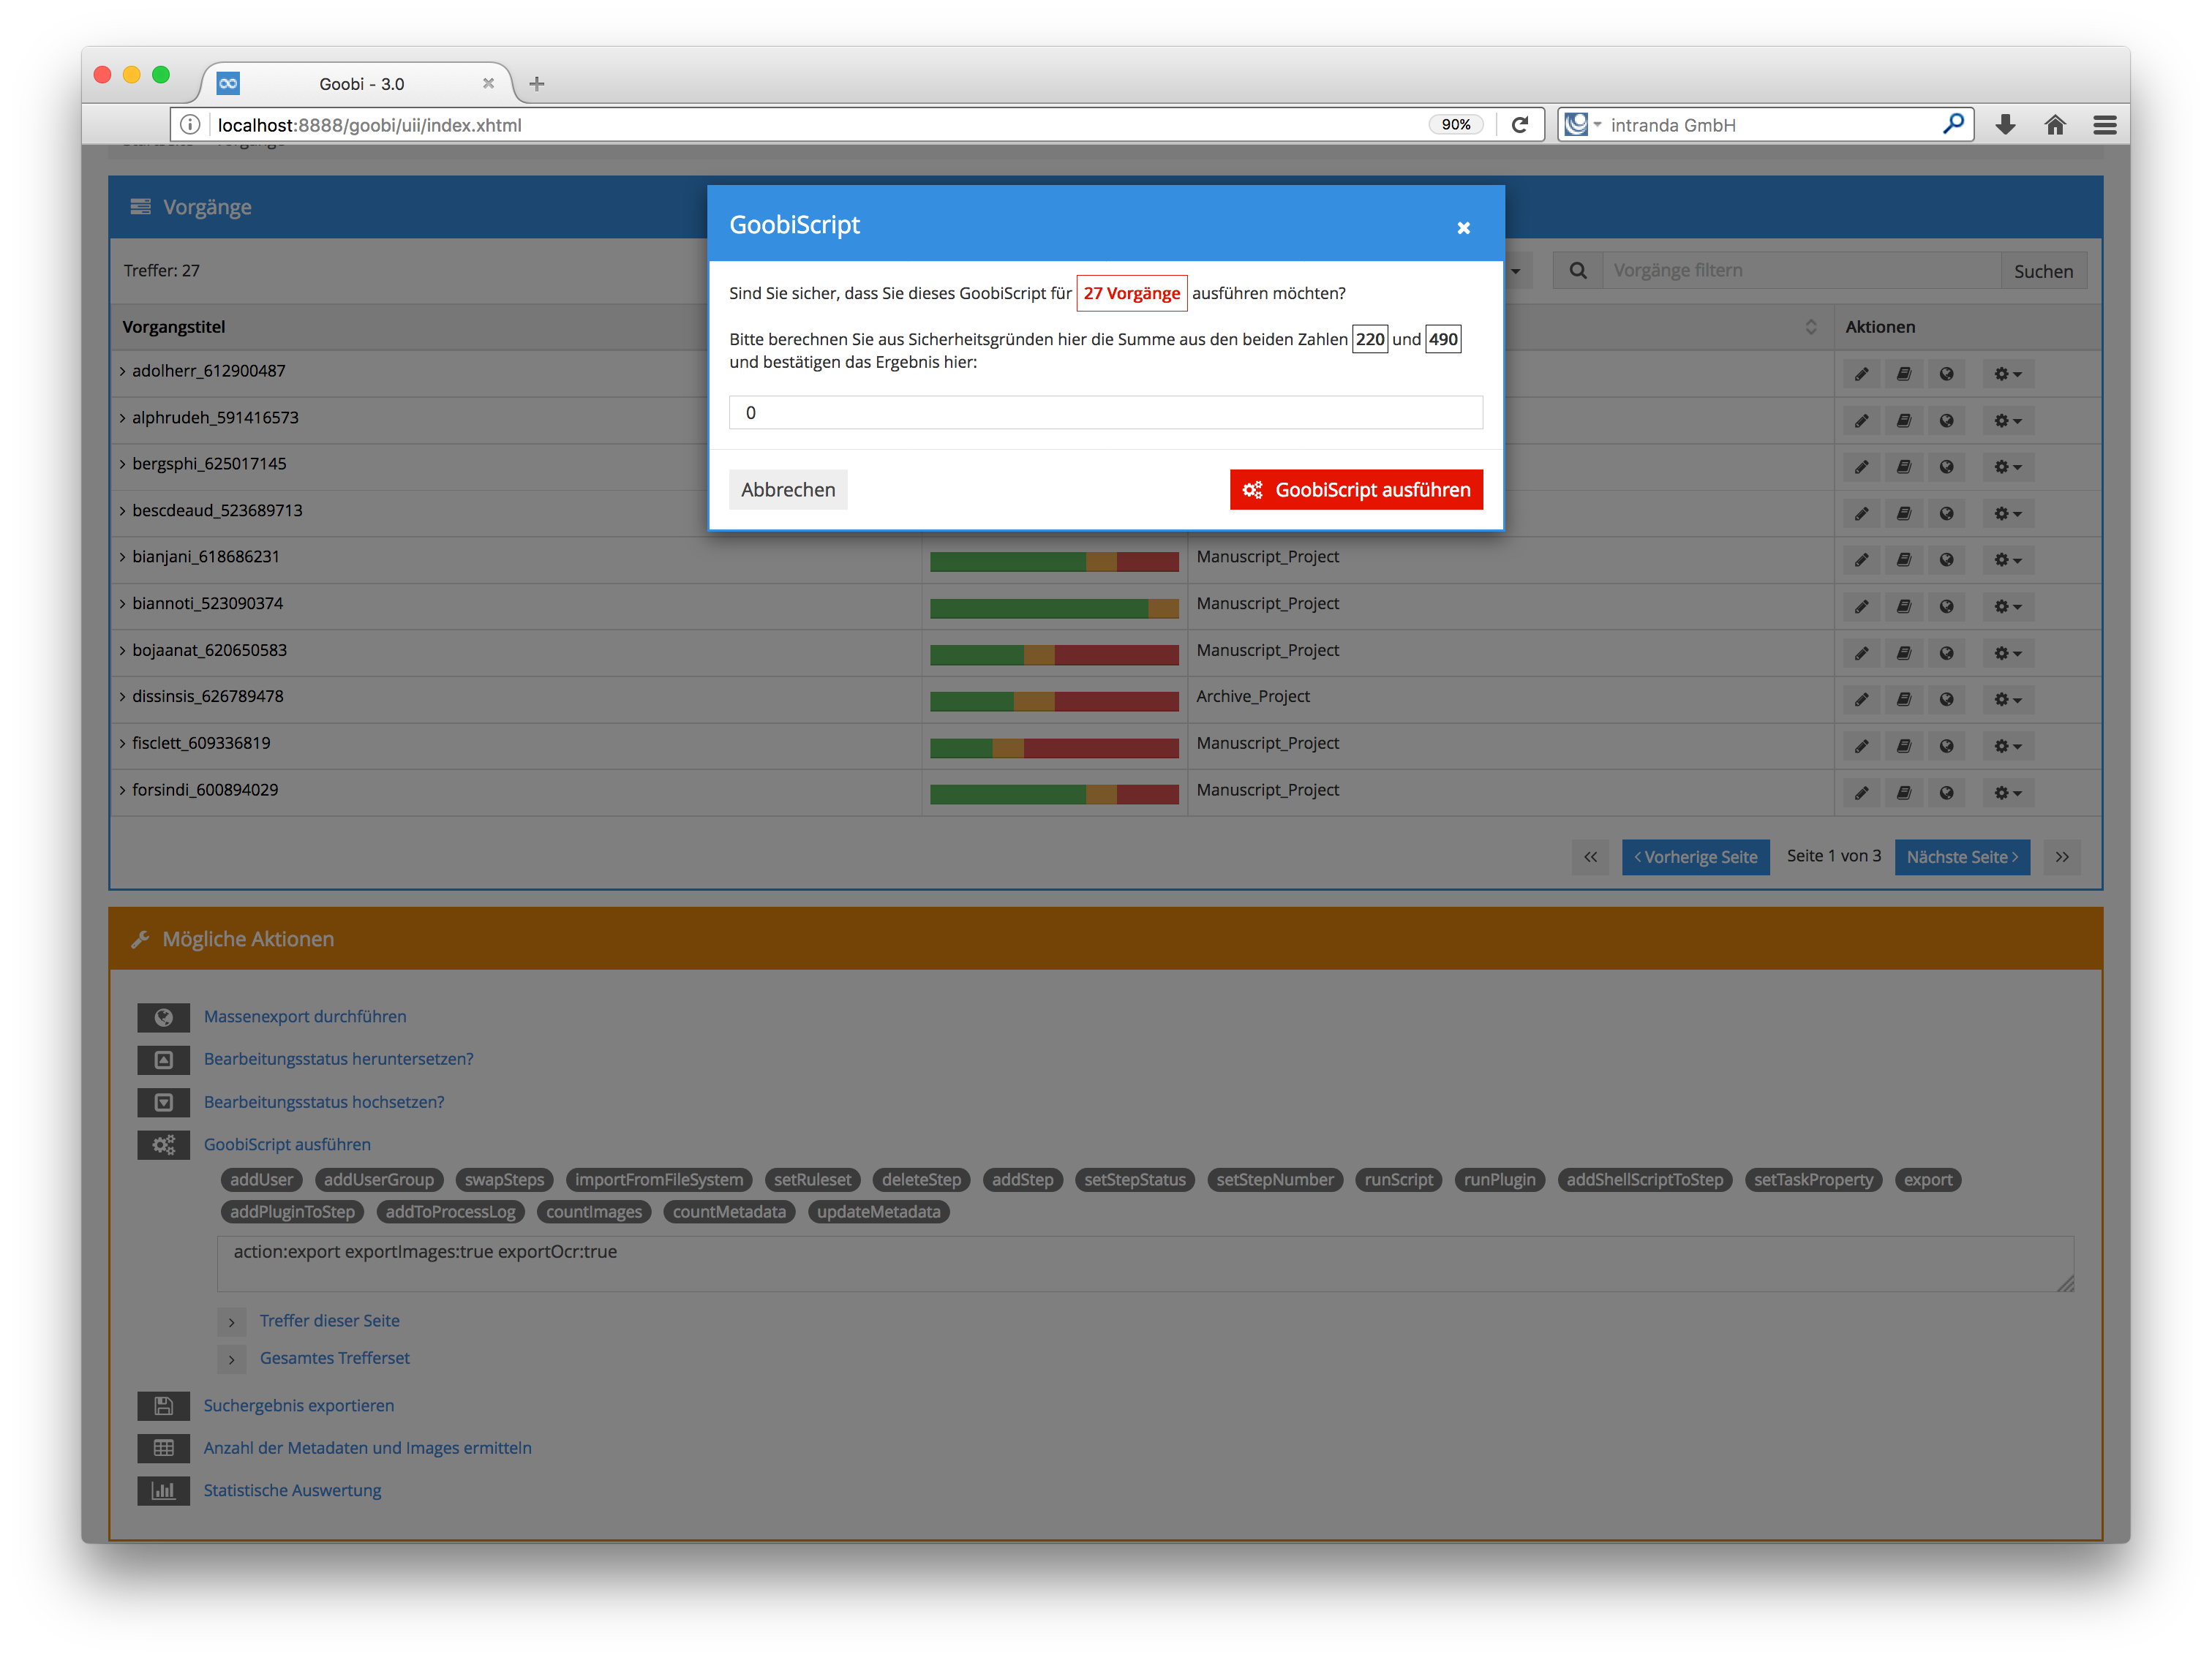The image size is (2212, 1660).
Task: Insert the export script tag
Action: [1927, 1180]
